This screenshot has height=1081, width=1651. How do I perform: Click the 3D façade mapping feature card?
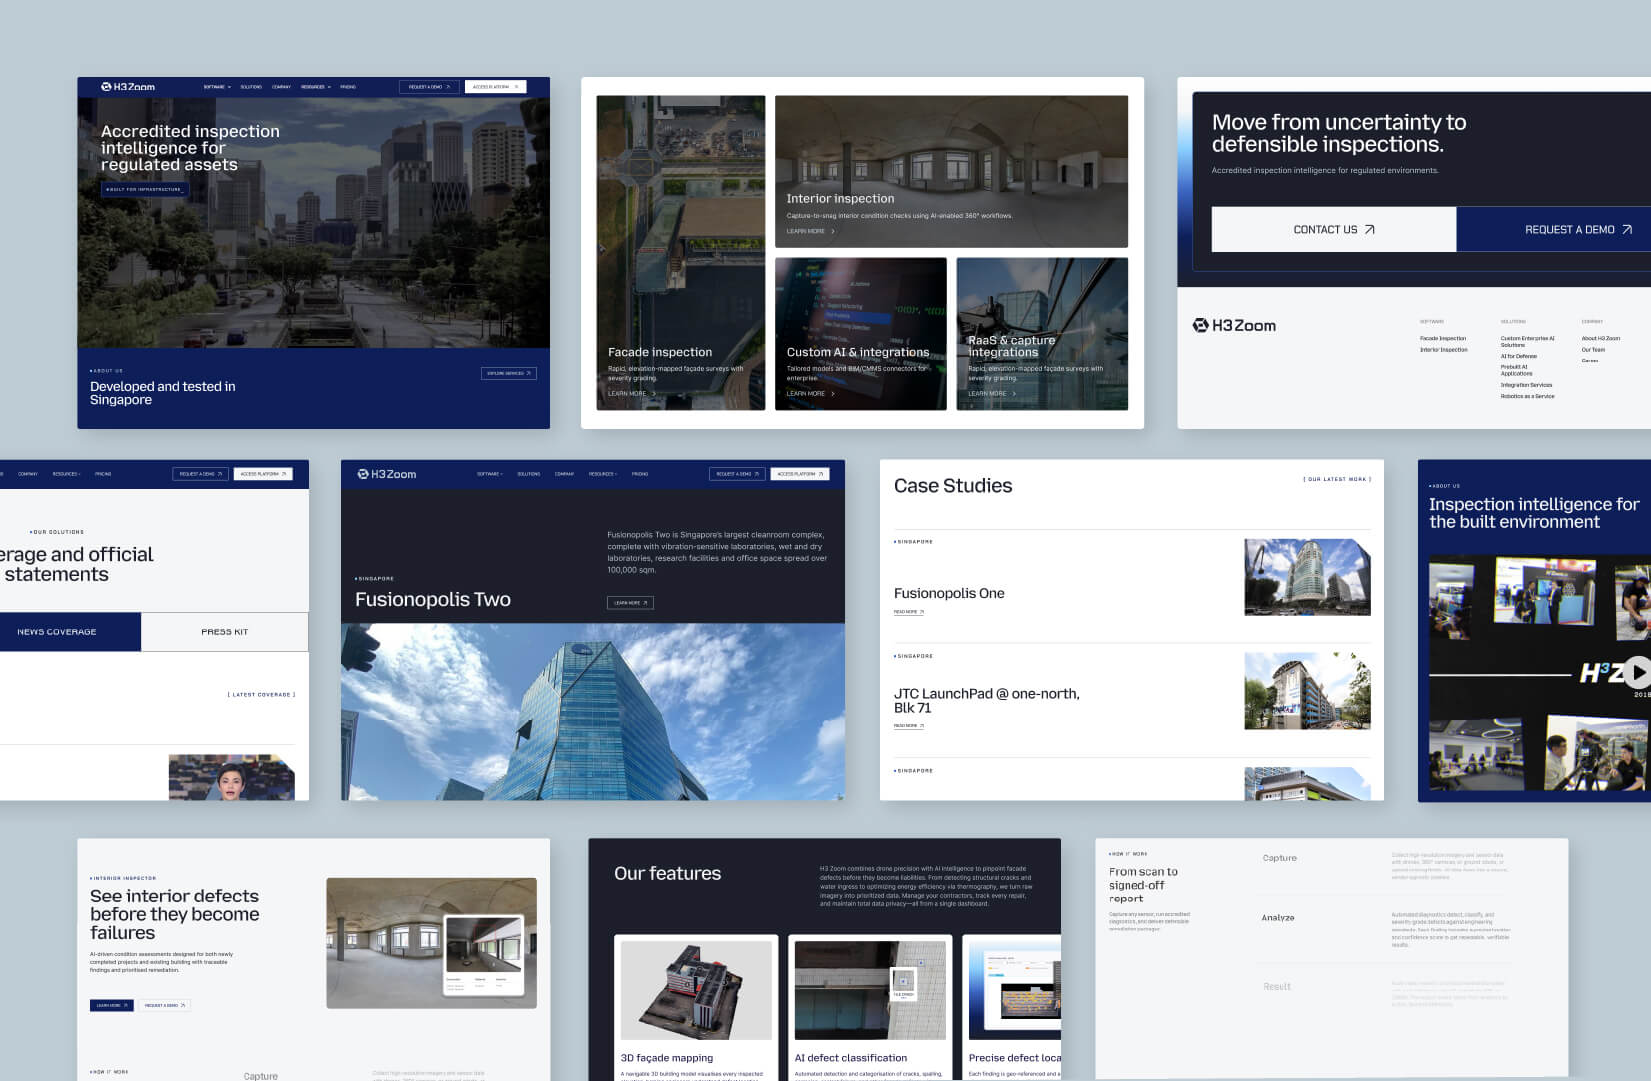(696, 1008)
